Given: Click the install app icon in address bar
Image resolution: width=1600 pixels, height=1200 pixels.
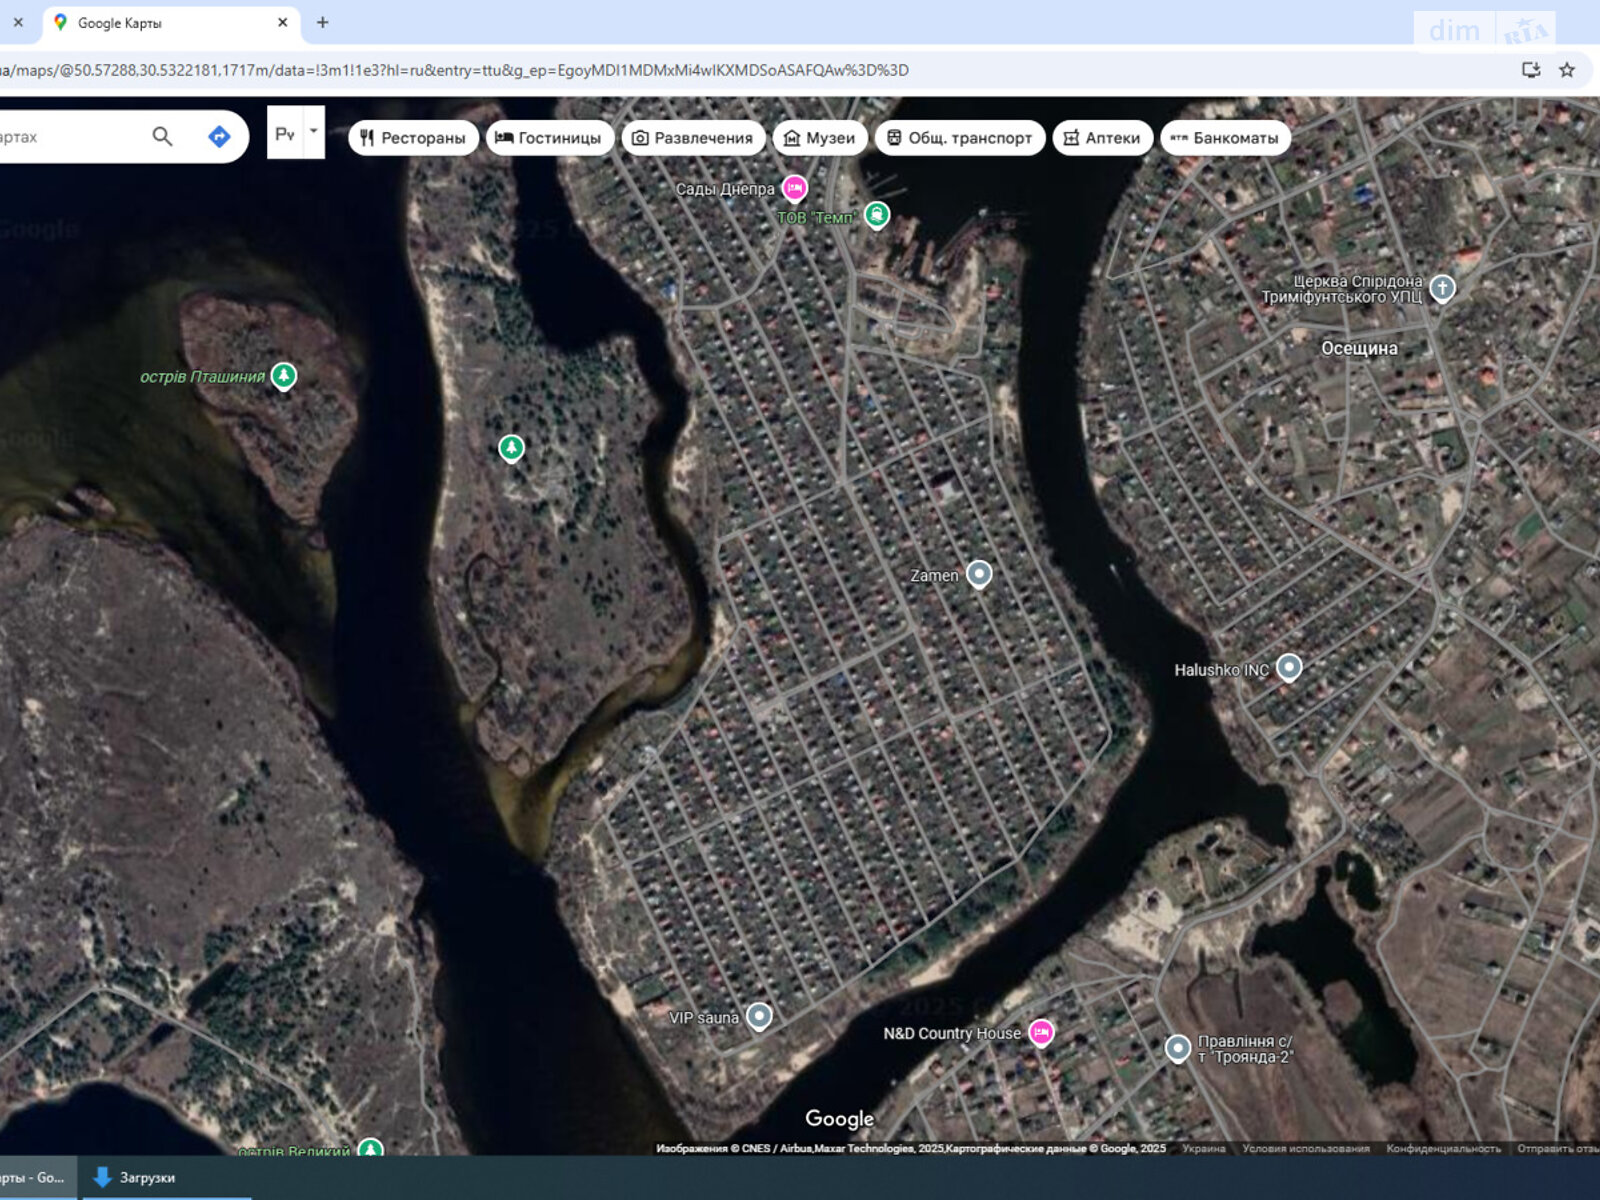Looking at the screenshot, I should (x=1530, y=70).
